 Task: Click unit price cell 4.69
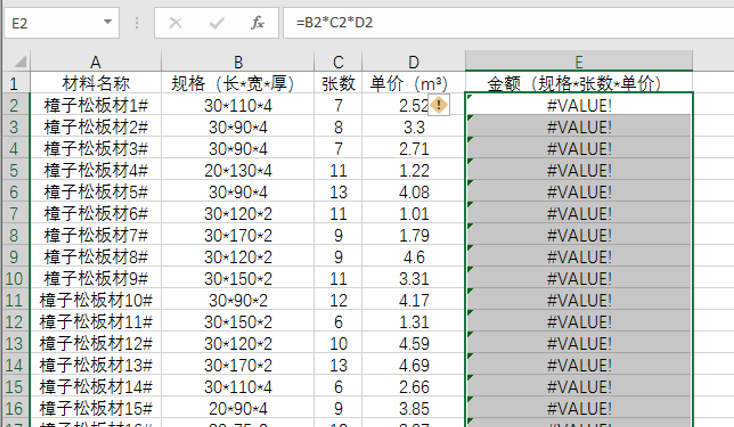(x=413, y=365)
